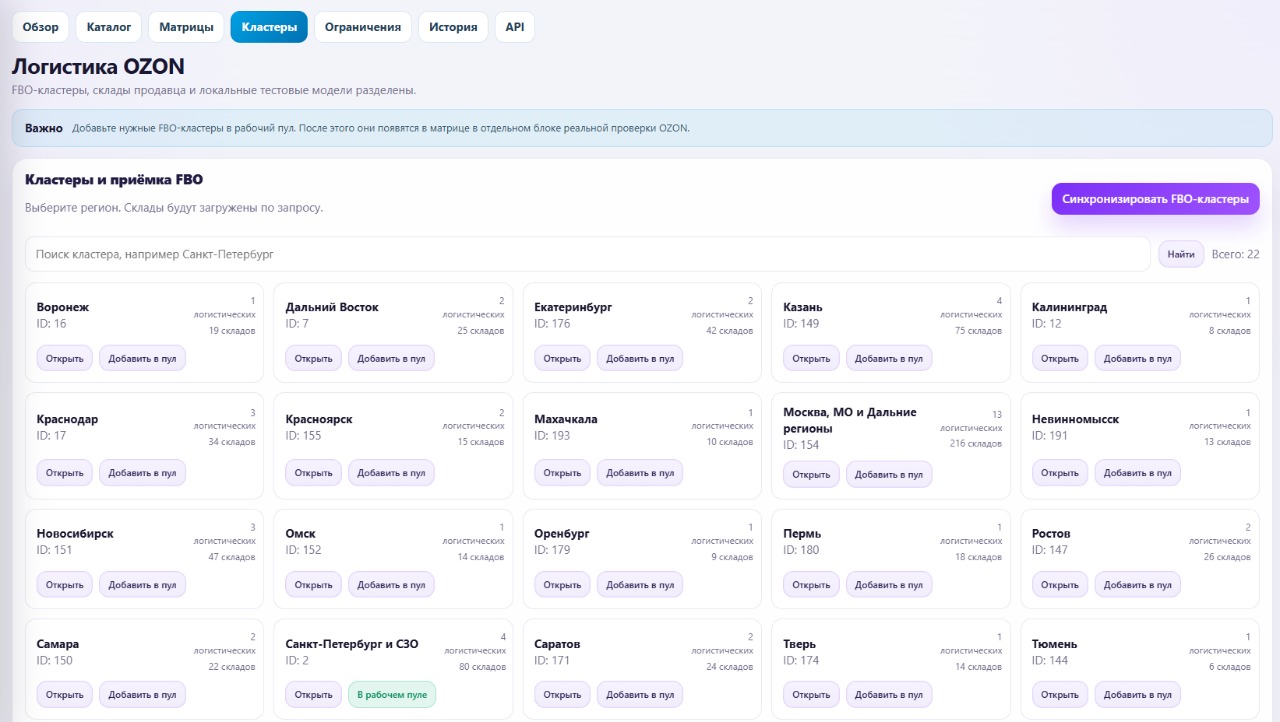The image size is (1280, 722).
Task: Add Тюмень cluster to the pool
Action: pyautogui.click(x=1137, y=695)
